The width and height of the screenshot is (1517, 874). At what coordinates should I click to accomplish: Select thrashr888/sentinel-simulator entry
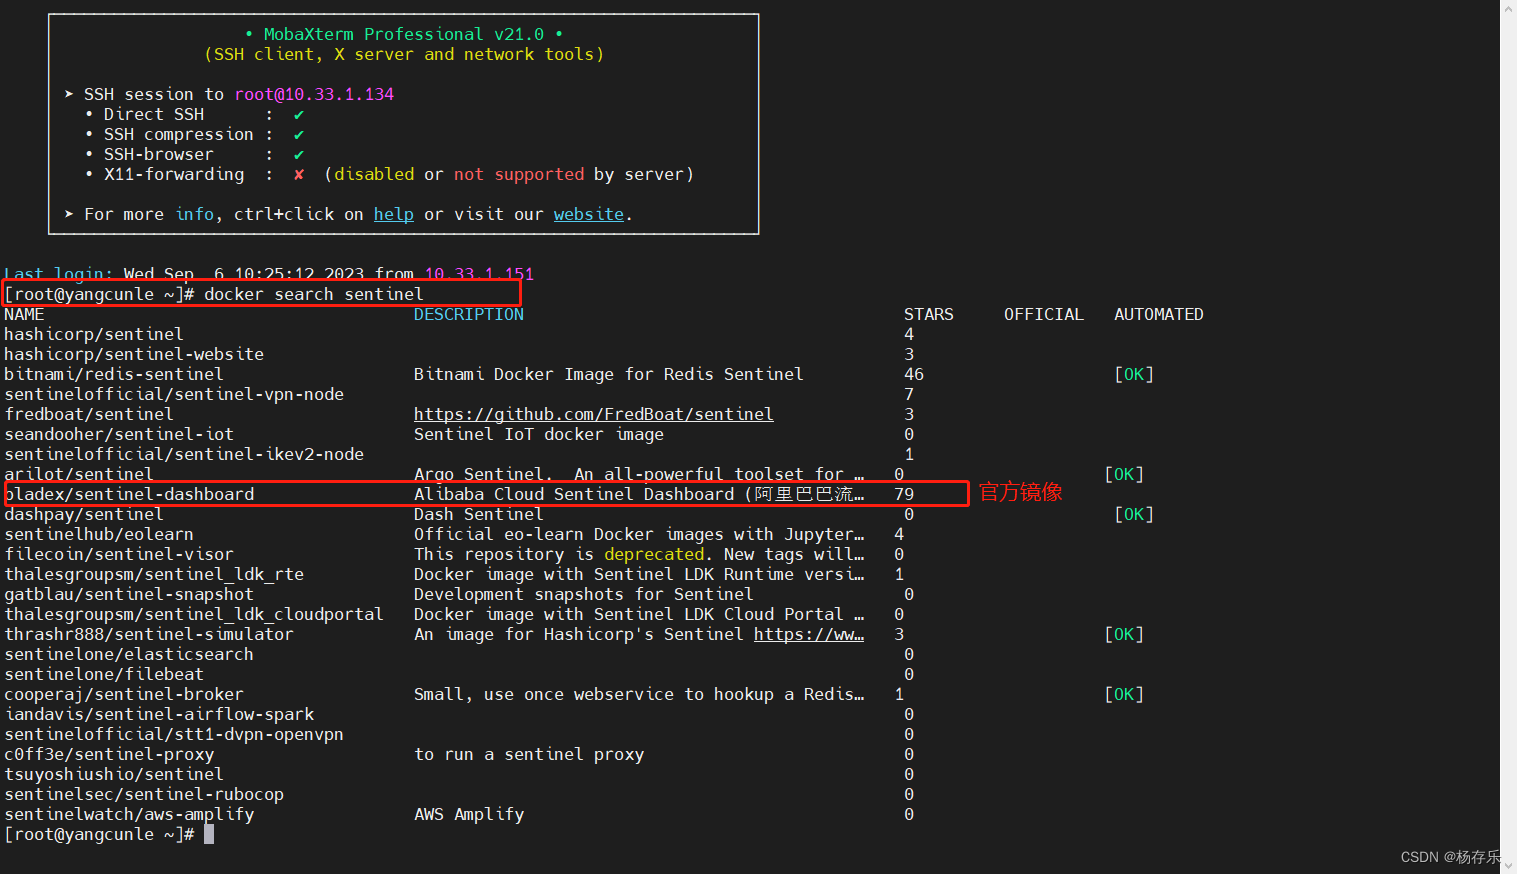149,634
